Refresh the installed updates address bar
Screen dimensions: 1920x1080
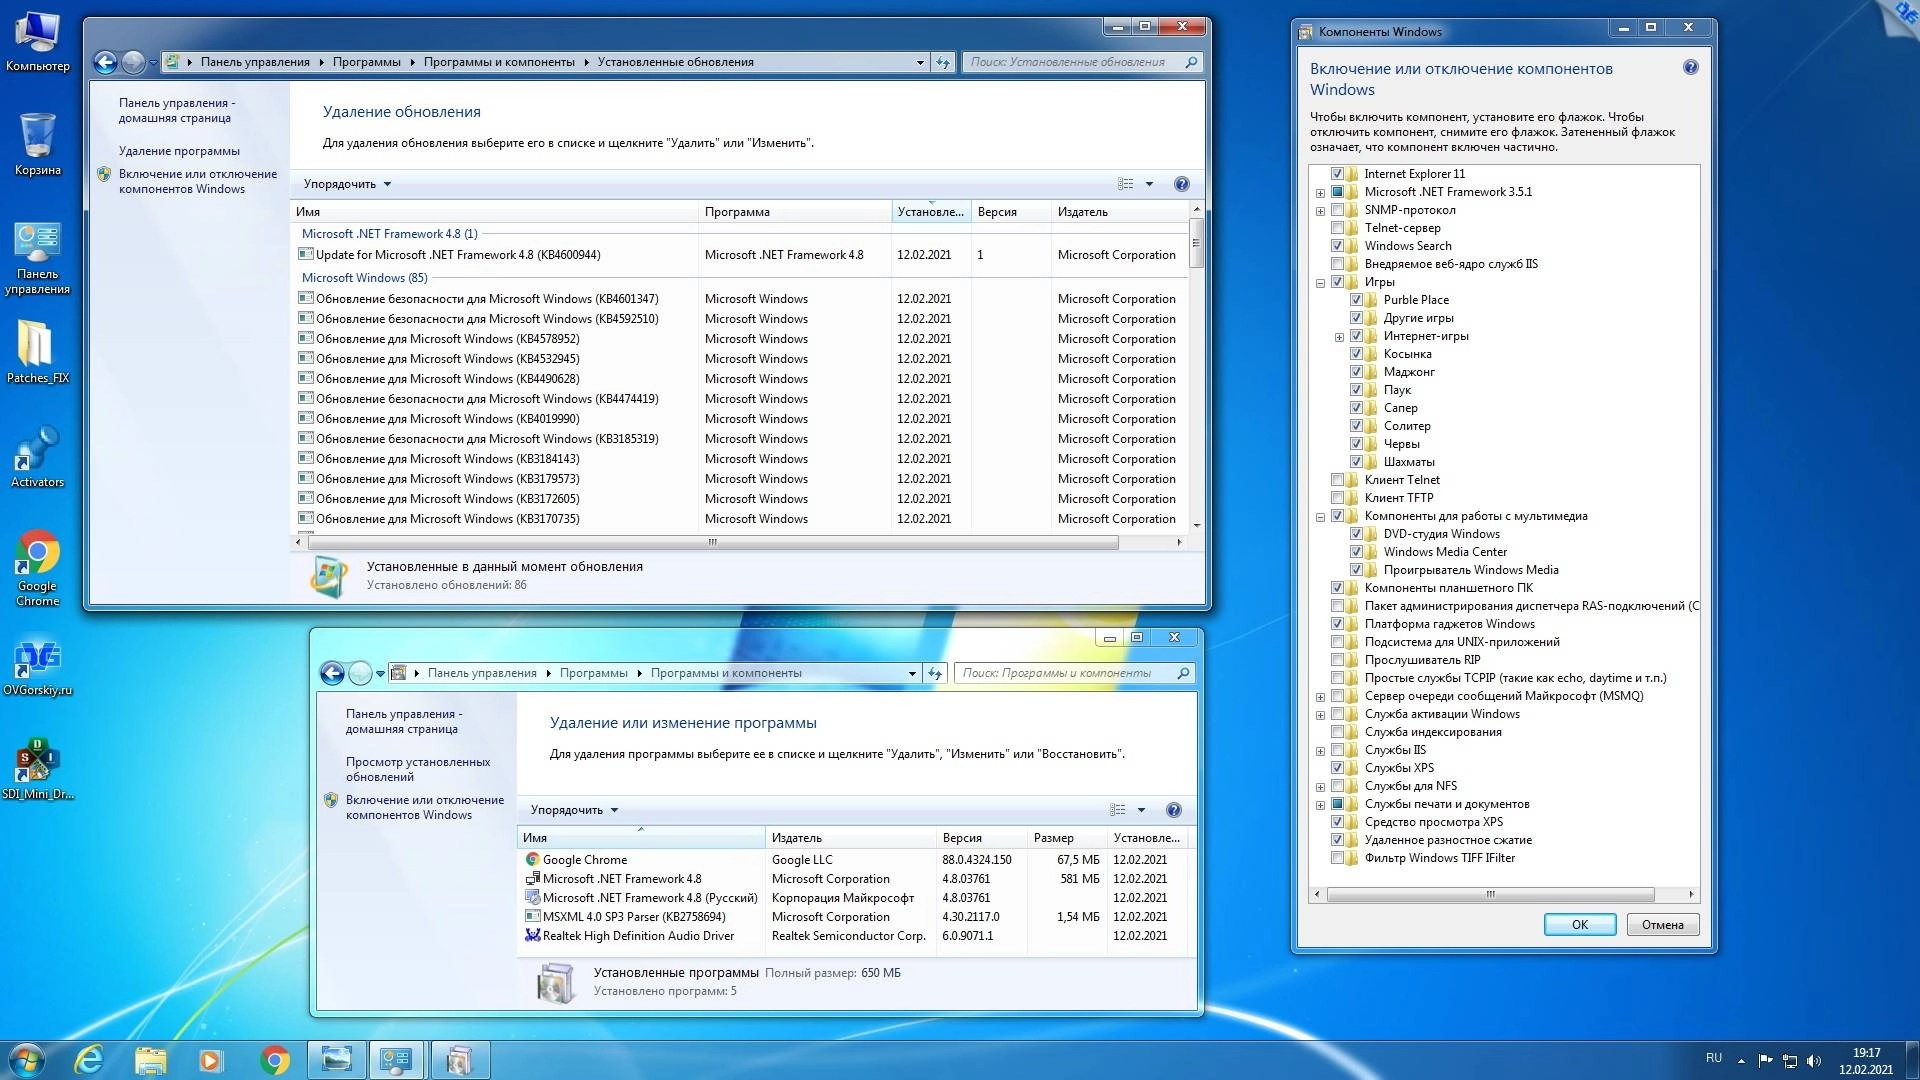(x=943, y=62)
